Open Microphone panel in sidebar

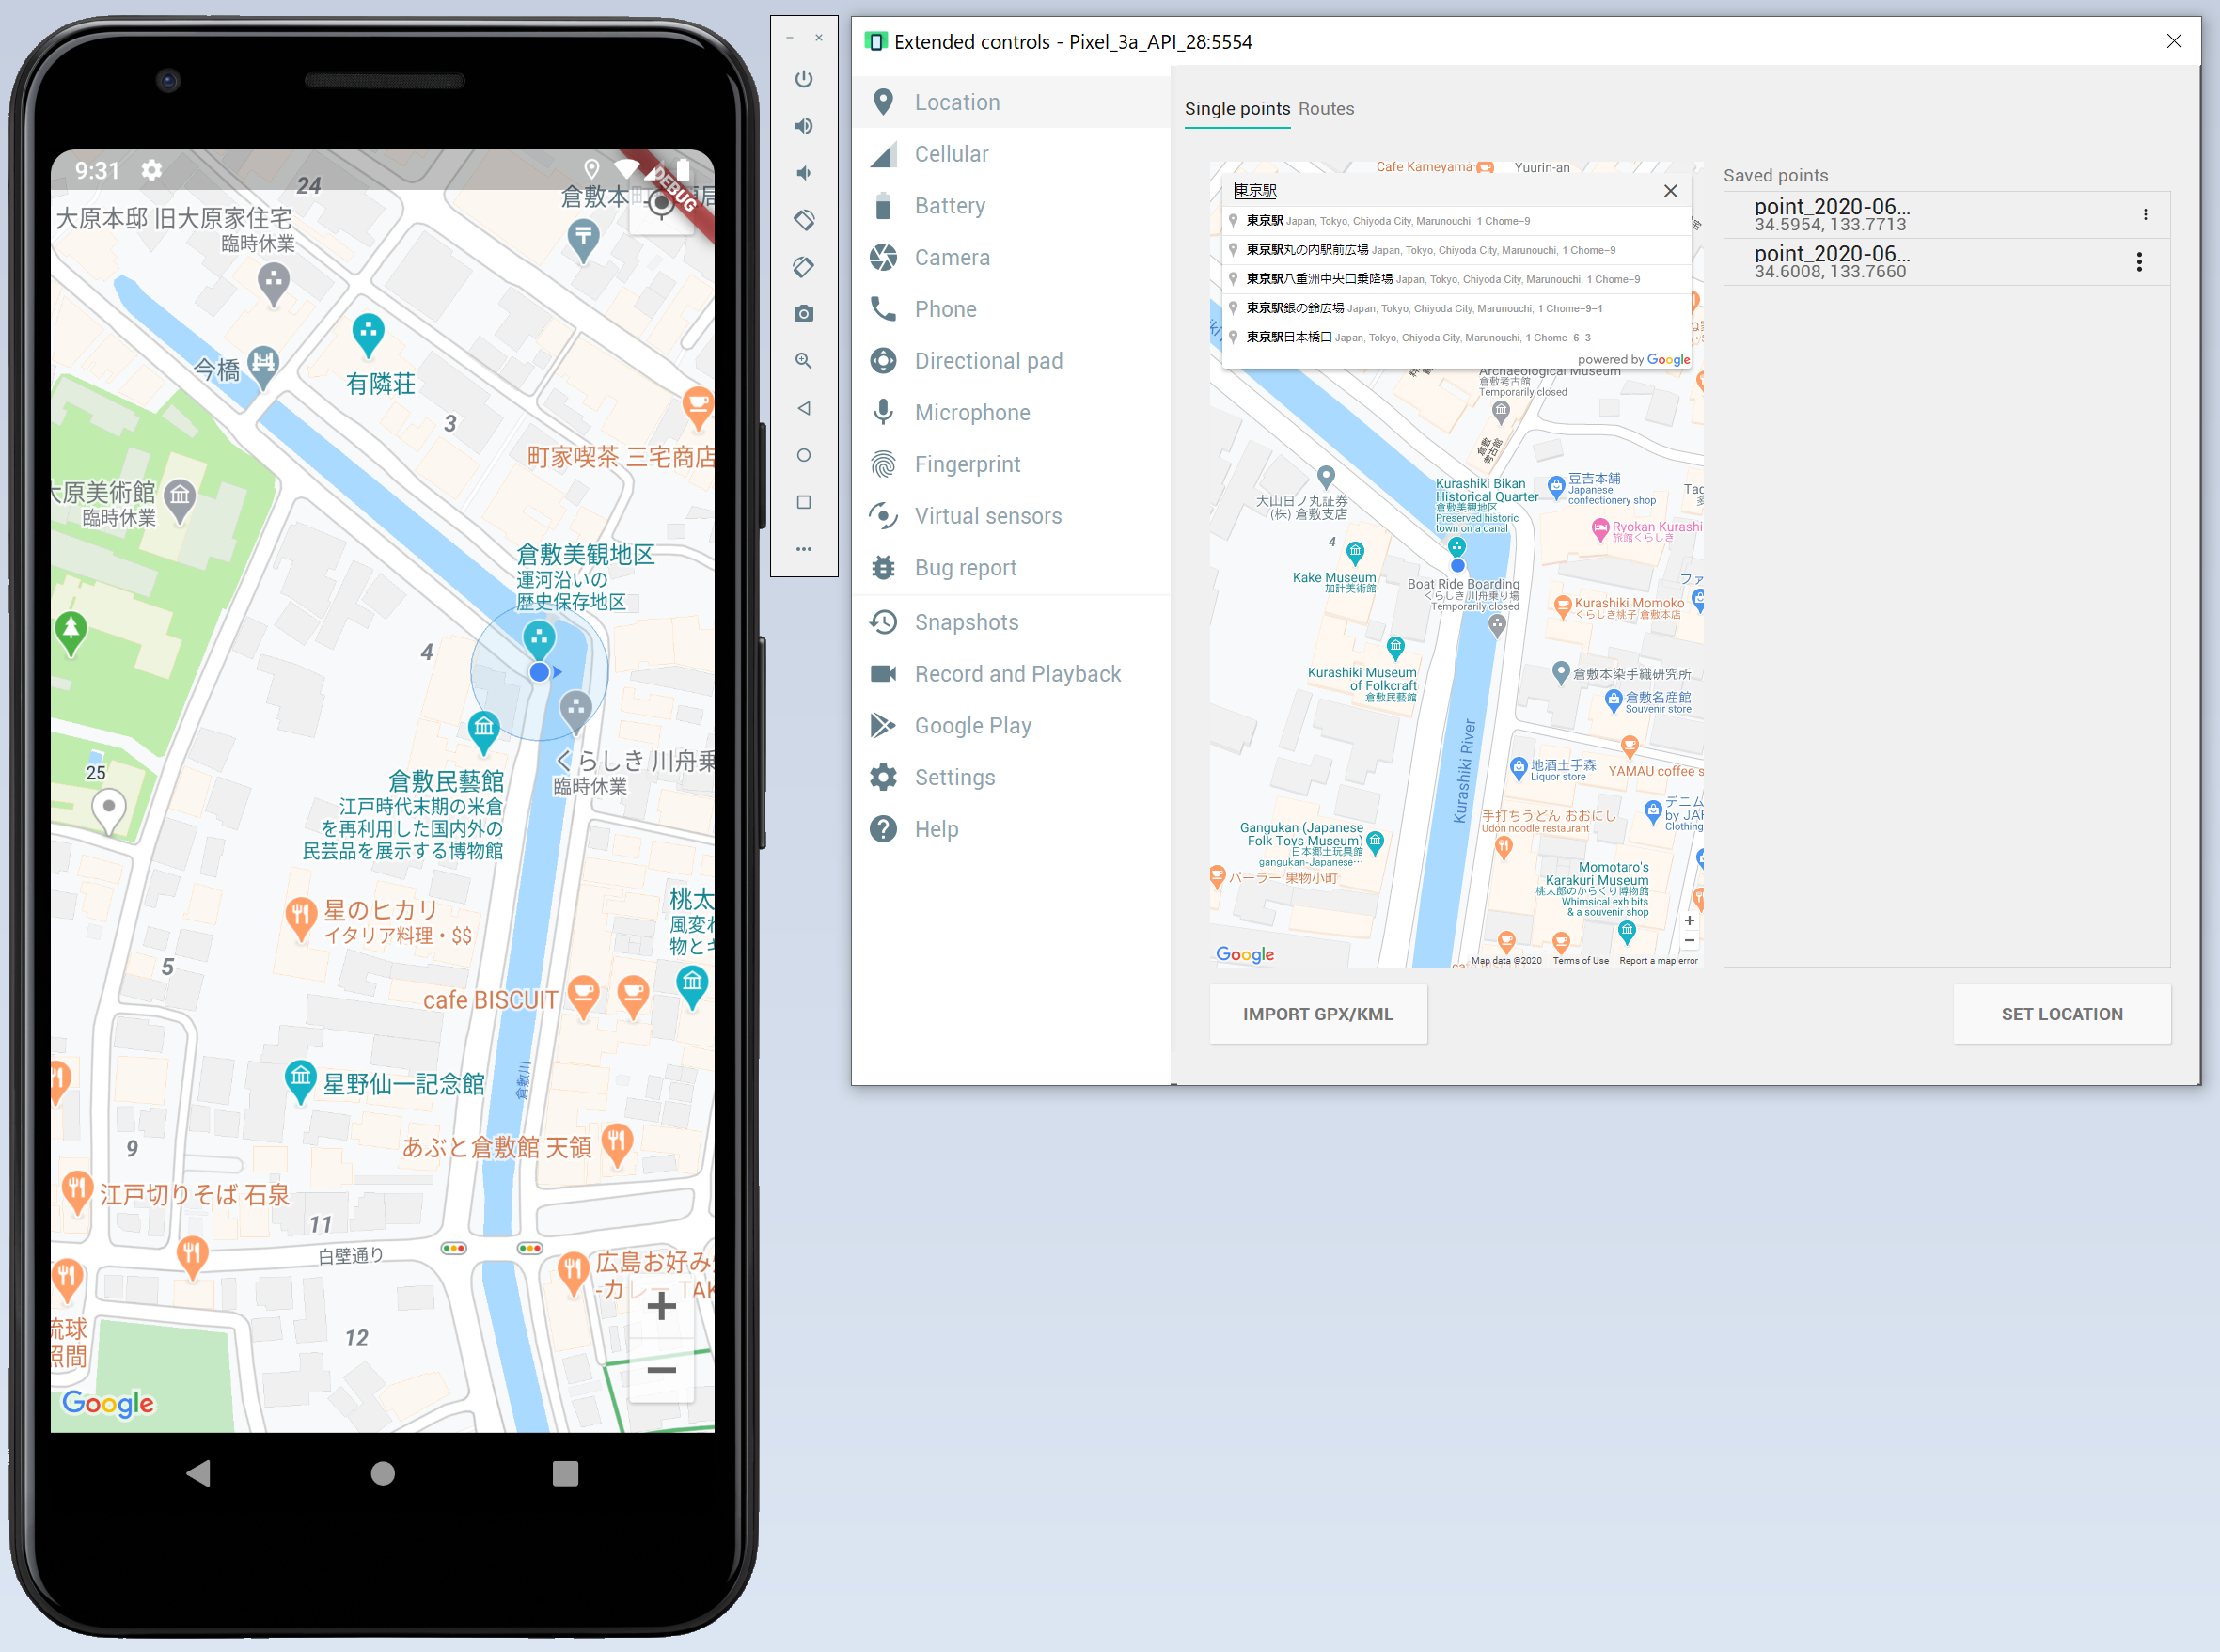click(1011, 413)
